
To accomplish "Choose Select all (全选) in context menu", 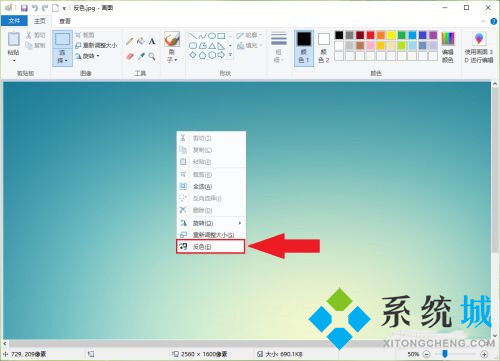I will 211,187.
